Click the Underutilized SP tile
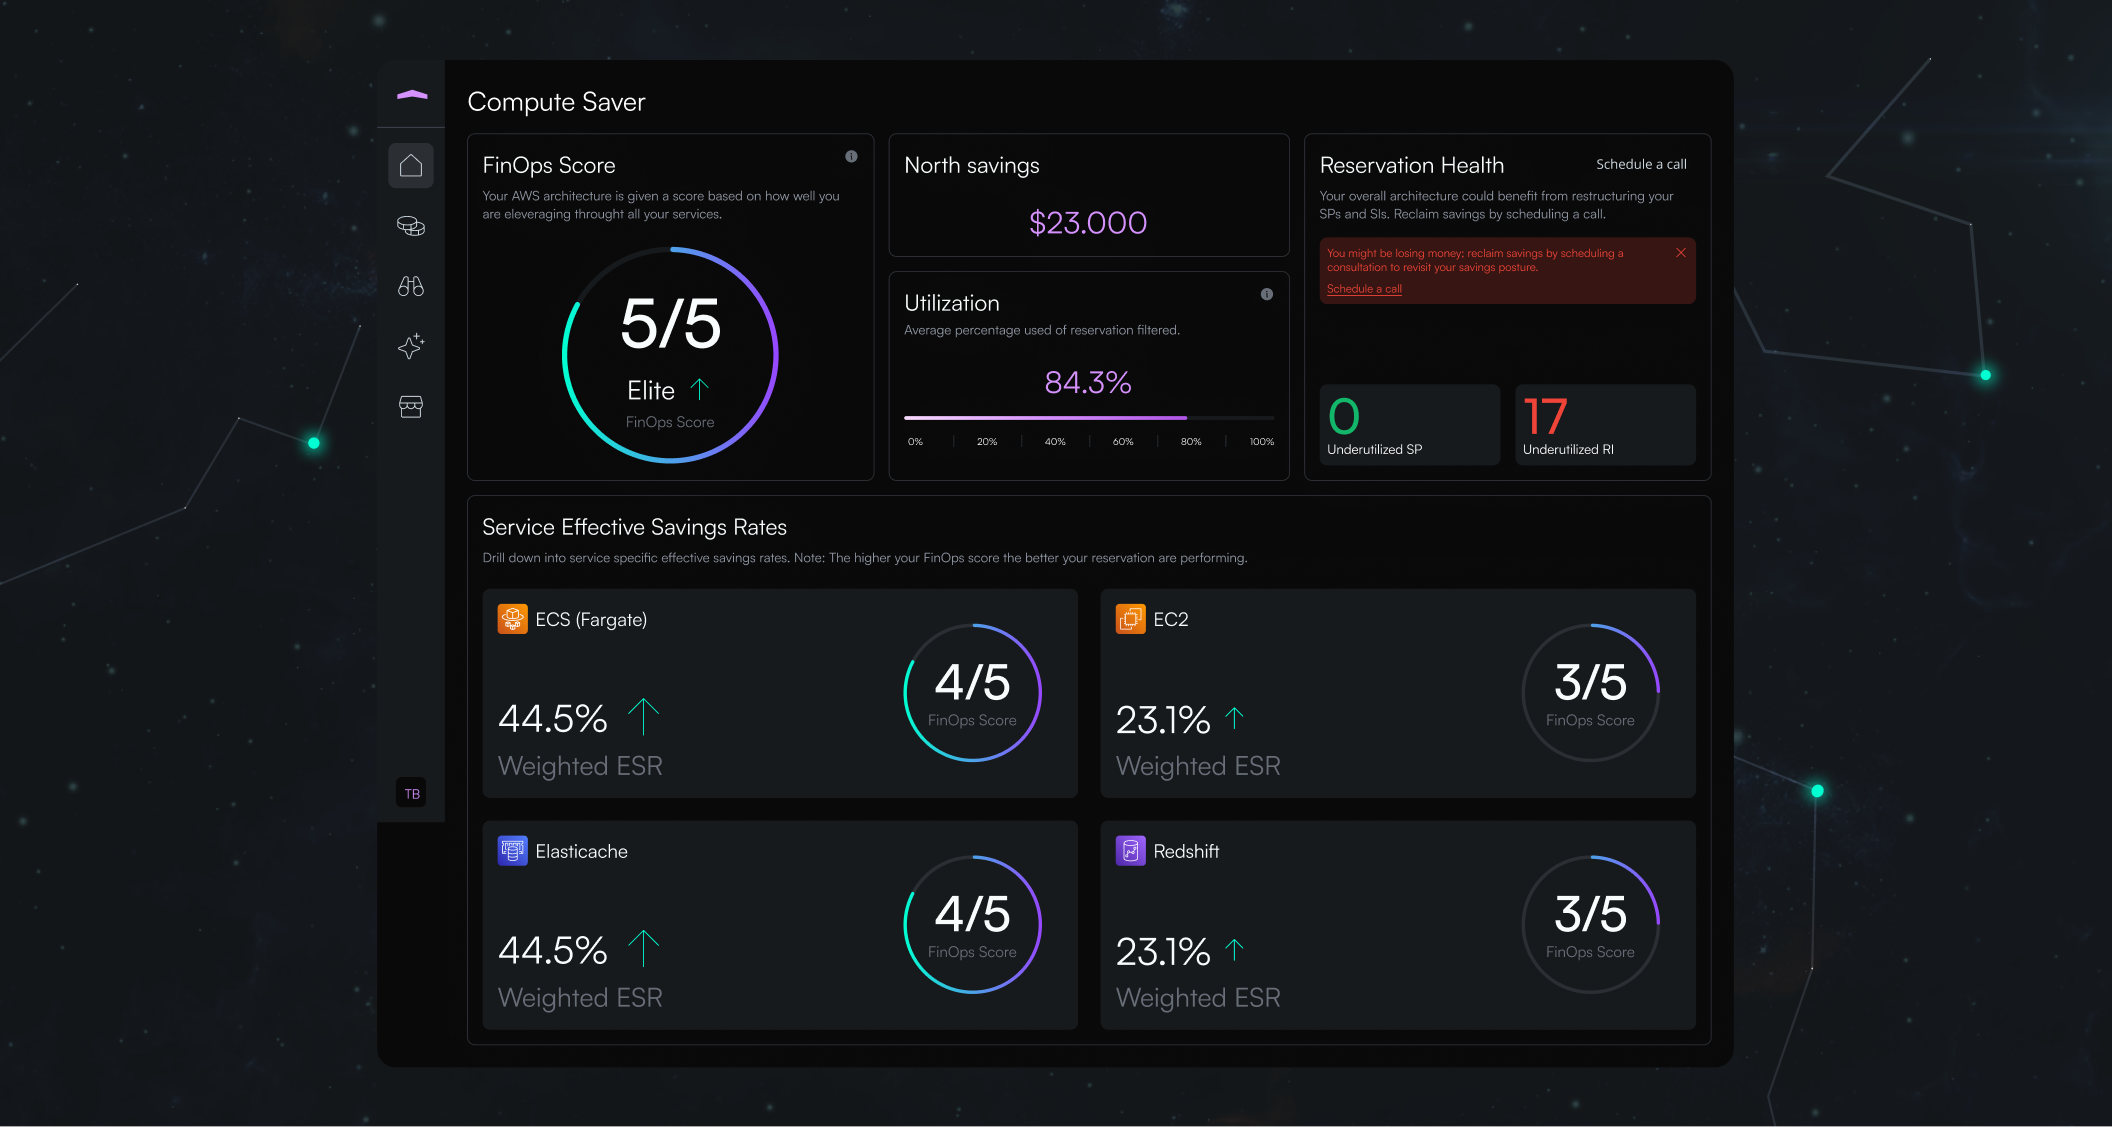Screen dimensions: 2112x1127 (x=1409, y=425)
